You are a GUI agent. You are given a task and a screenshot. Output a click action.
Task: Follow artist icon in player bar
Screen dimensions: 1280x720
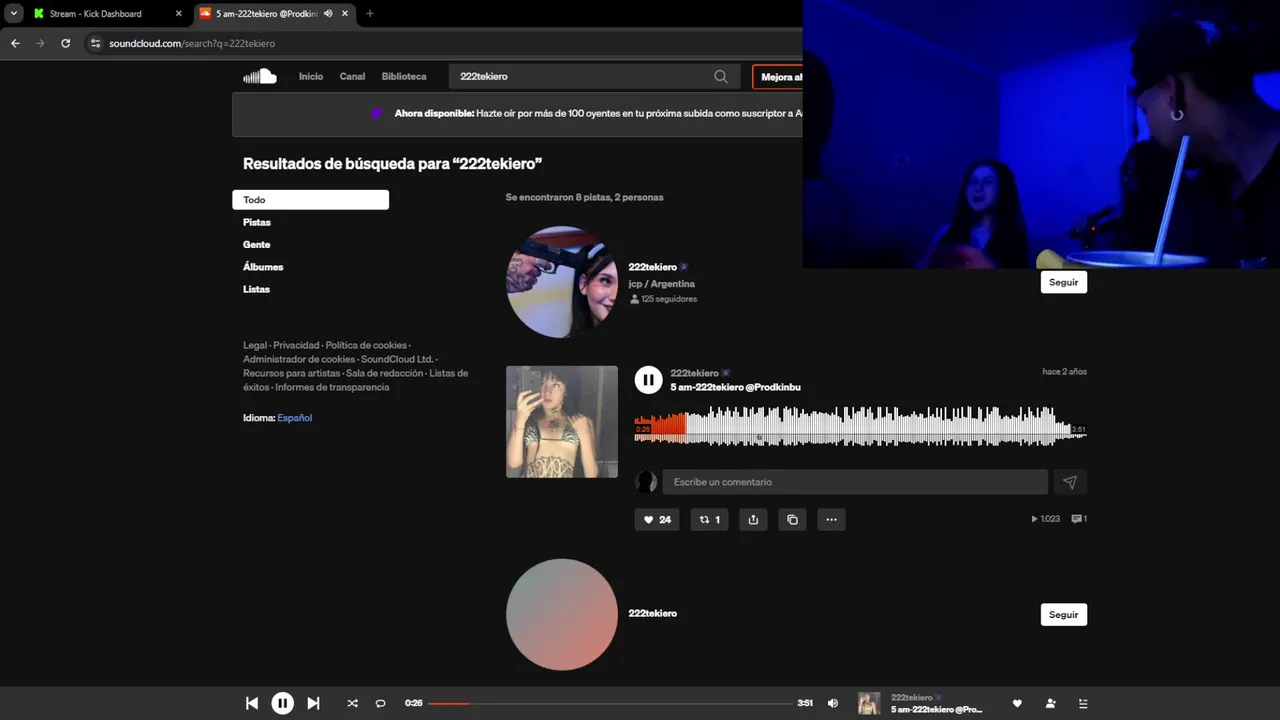coord(1050,703)
